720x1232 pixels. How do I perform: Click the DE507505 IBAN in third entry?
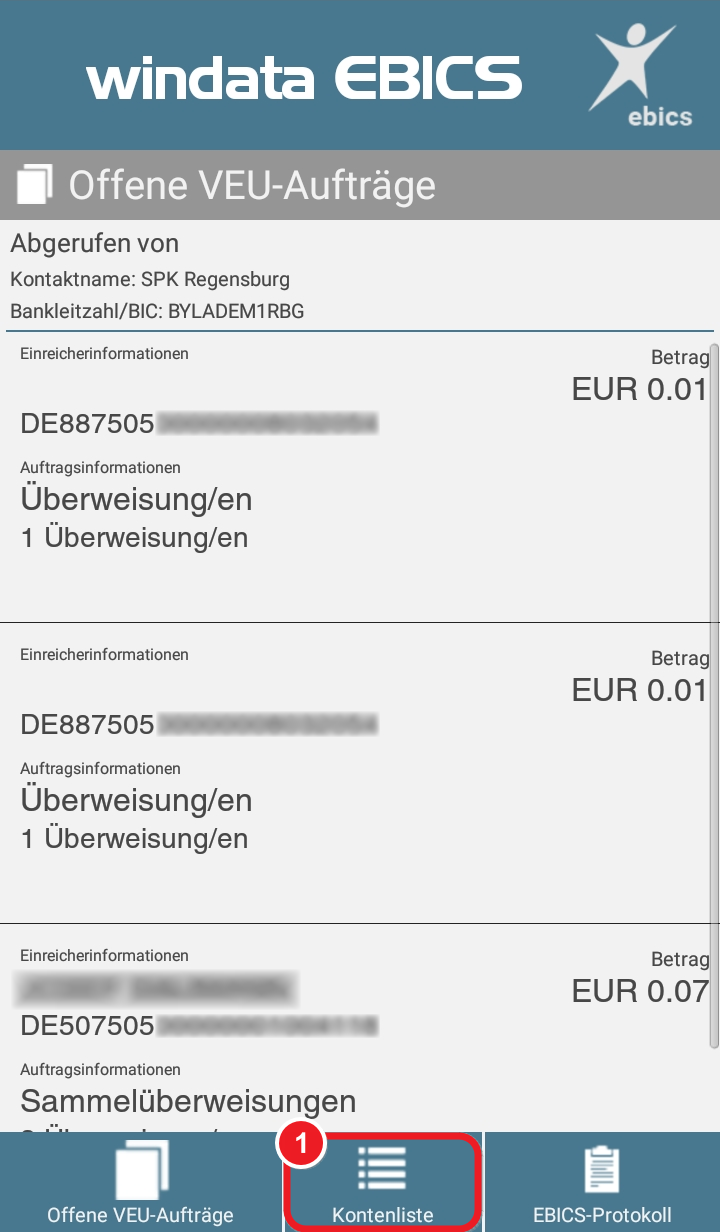pos(199,1026)
